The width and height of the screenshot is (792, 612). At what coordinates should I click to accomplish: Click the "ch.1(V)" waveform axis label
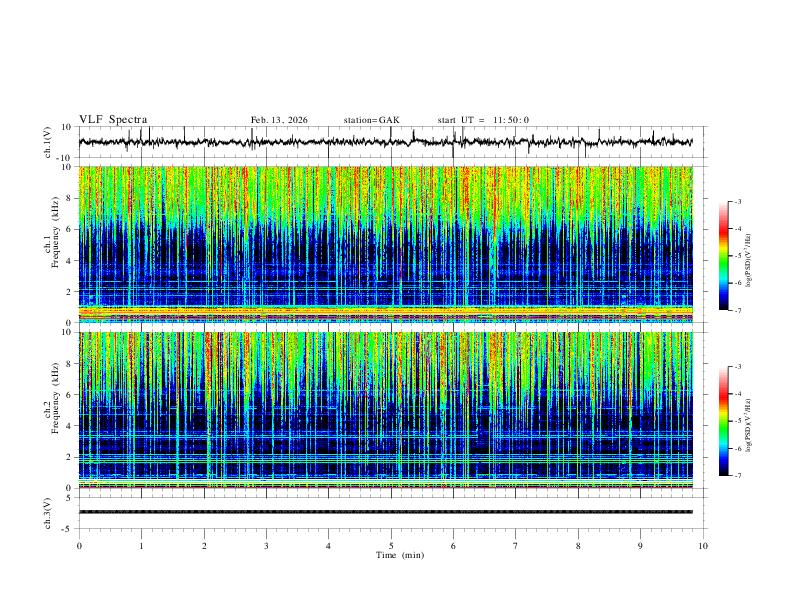coord(48,142)
